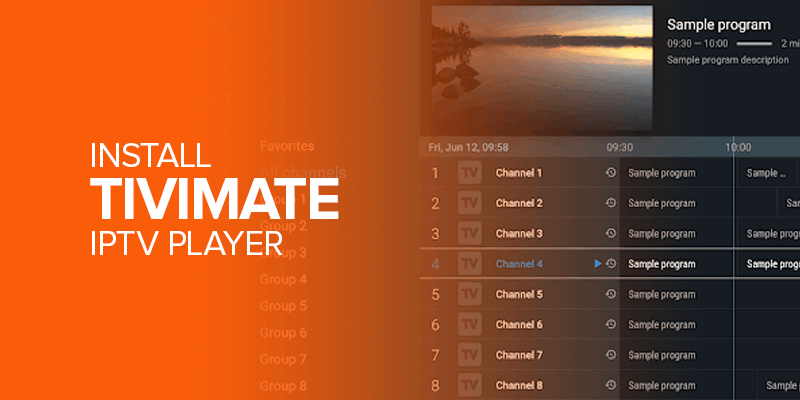This screenshot has height=400, width=800.
Task: Click the catch-up history icon on Channel 1
Action: point(611,173)
